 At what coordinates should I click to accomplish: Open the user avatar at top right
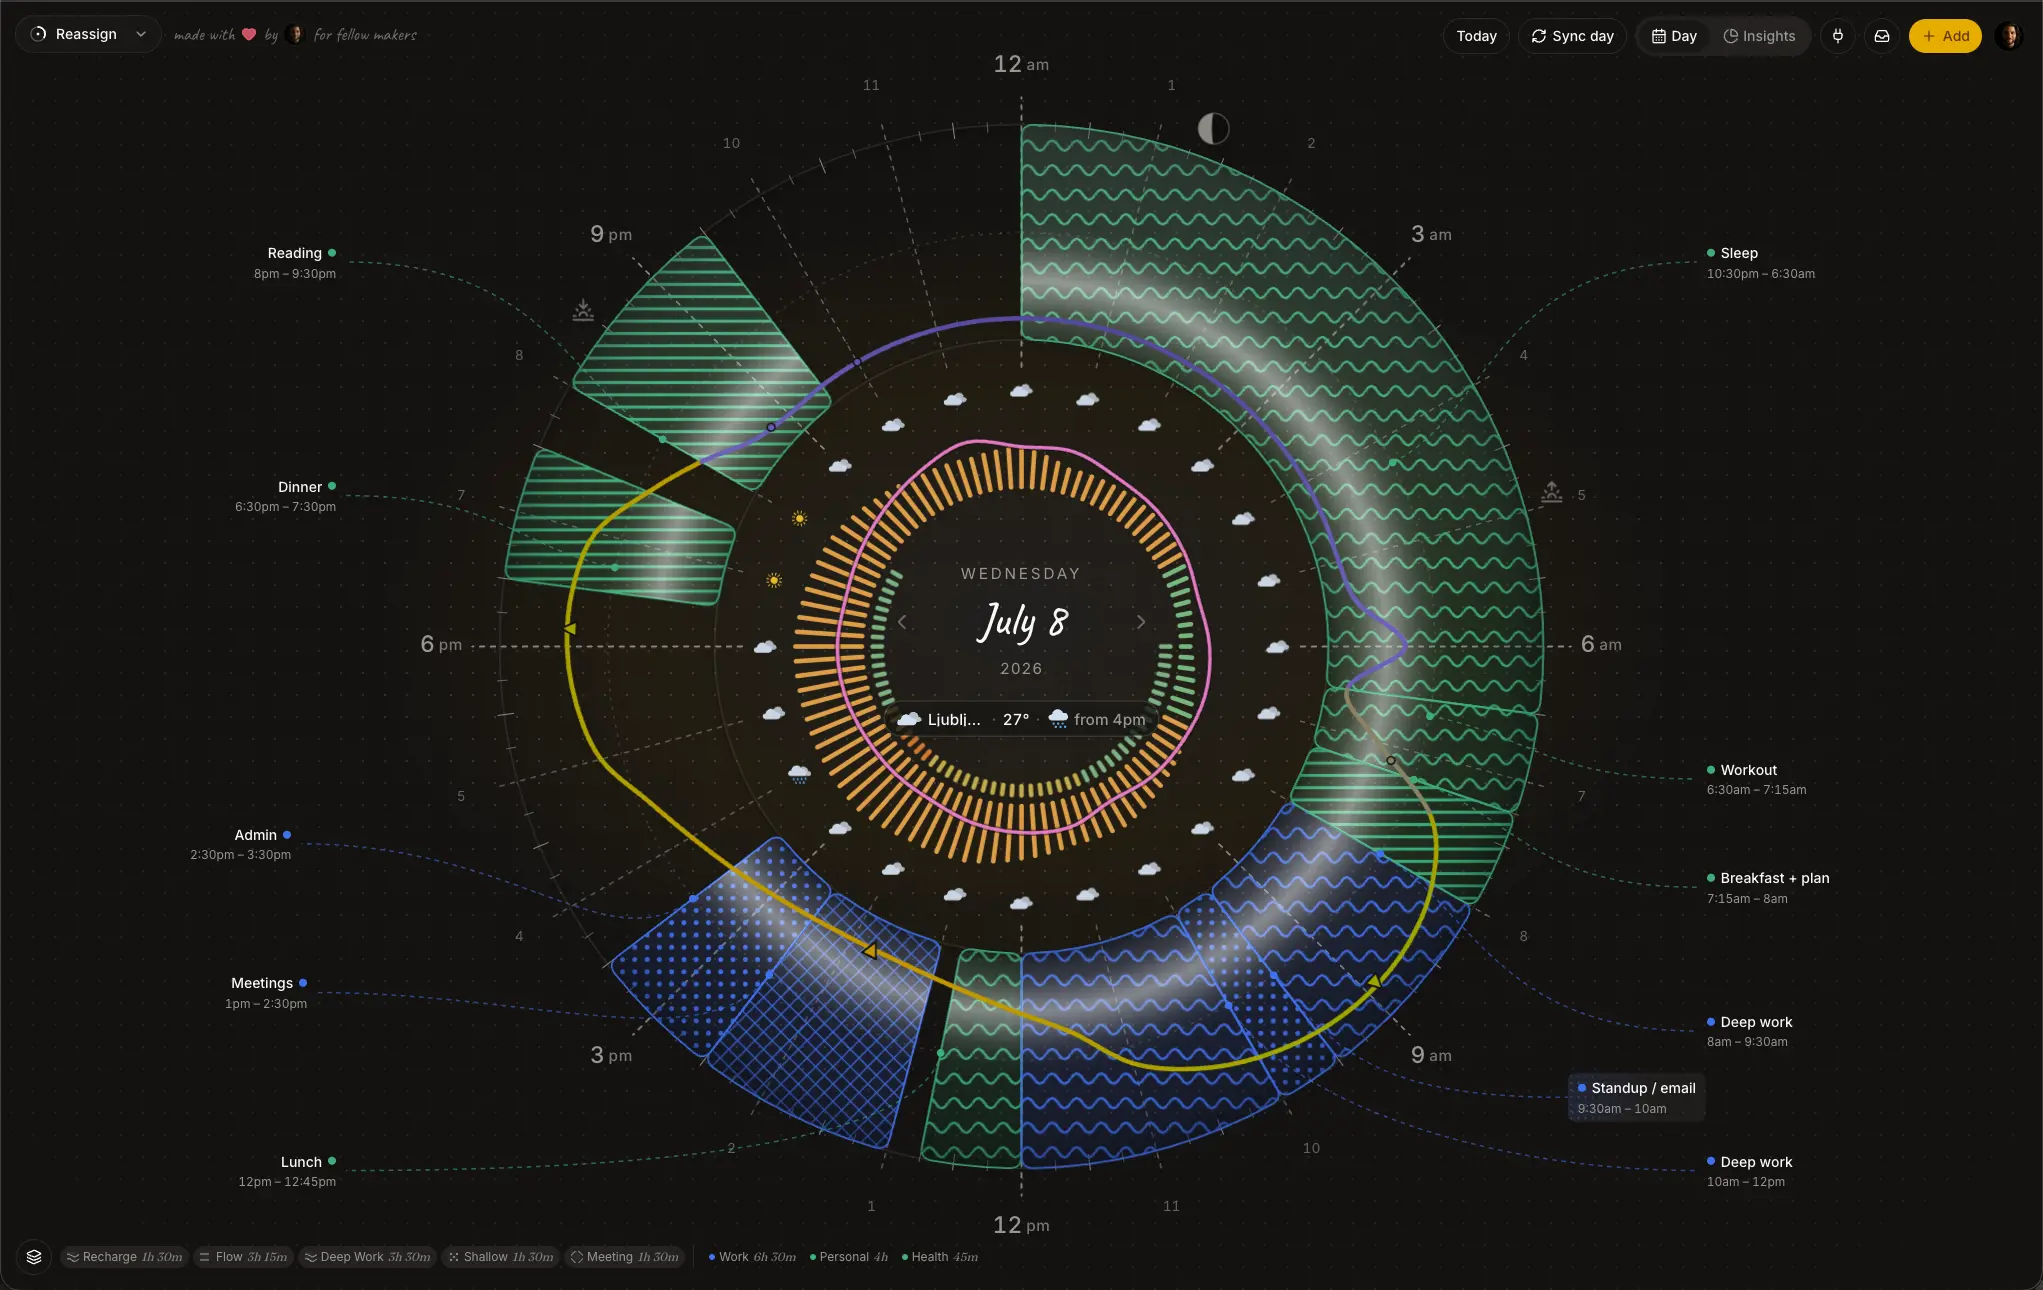[x=2009, y=36]
